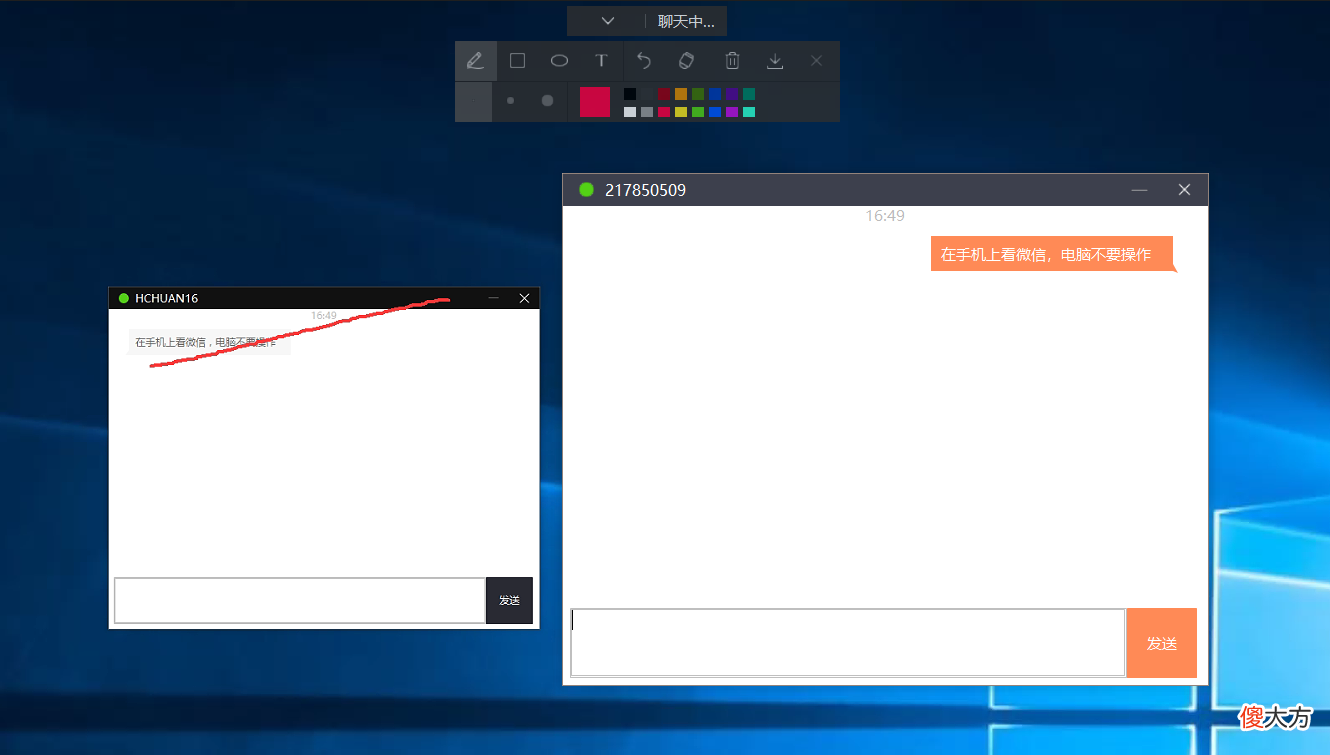
Task: Undo the last annotation stroke
Action: (x=644, y=61)
